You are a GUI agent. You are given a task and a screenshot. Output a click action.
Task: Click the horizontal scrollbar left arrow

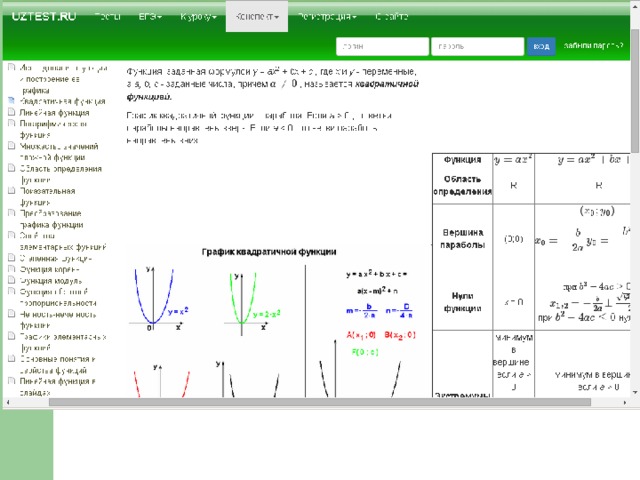[x=7, y=402]
